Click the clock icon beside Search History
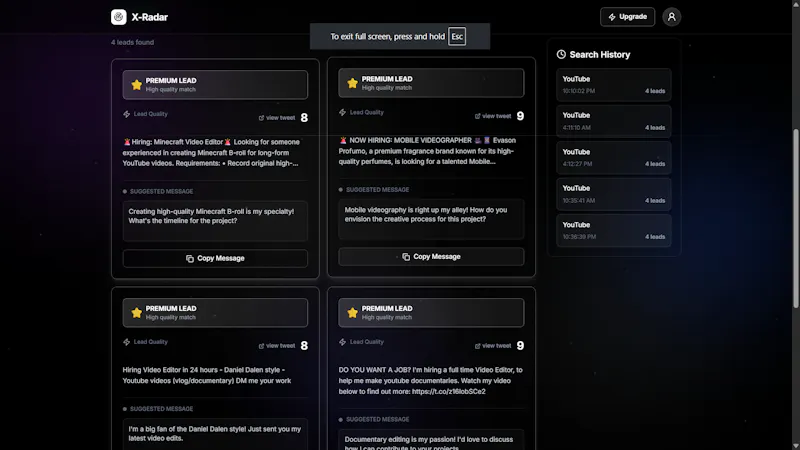Viewport: 800px width, 450px height. pos(561,54)
